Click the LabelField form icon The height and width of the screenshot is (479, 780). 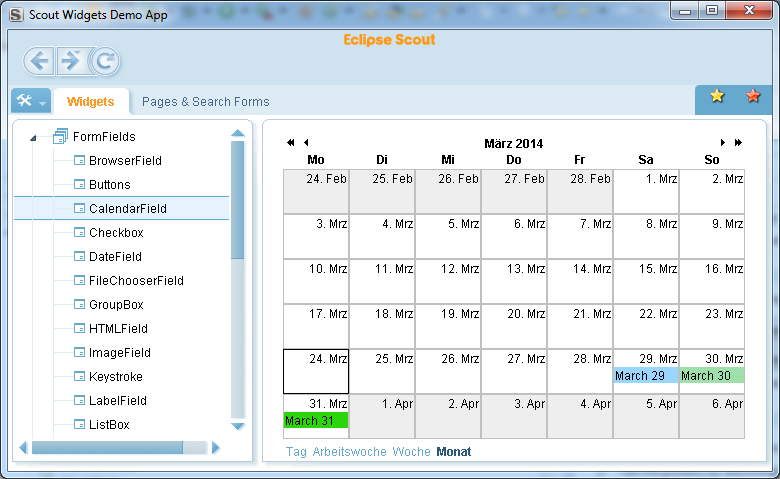tap(79, 400)
